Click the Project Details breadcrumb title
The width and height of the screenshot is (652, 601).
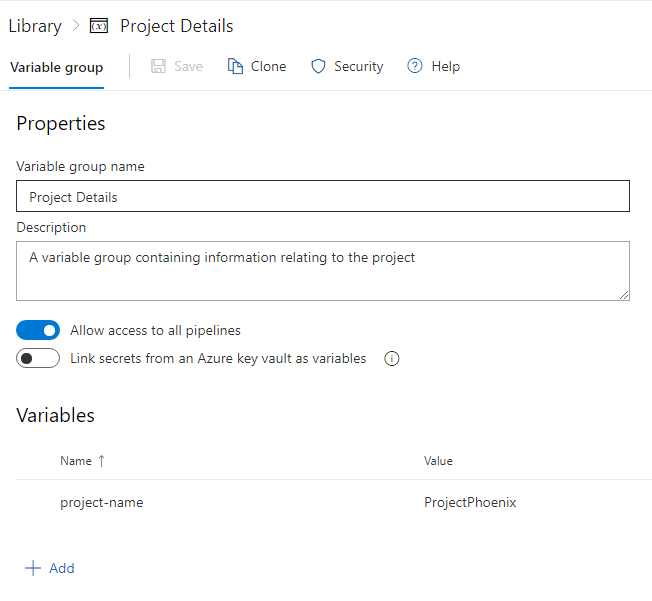[x=177, y=26]
